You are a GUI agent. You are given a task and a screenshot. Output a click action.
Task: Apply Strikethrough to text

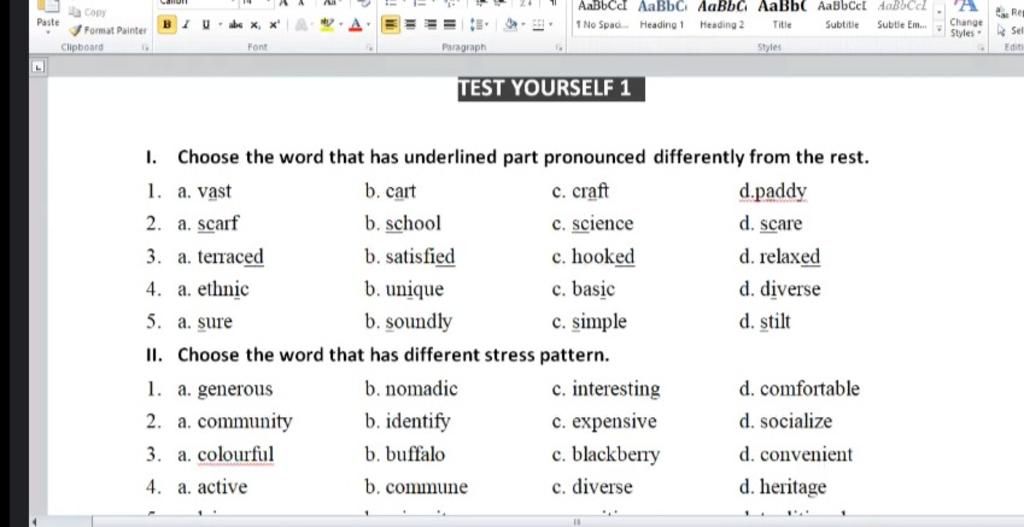(x=236, y=25)
